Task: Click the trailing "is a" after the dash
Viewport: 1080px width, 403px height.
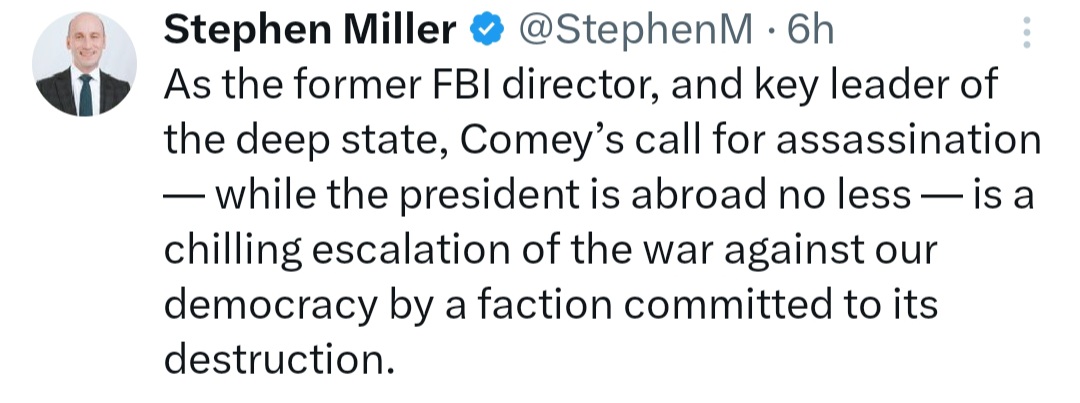Action: 1002,196
